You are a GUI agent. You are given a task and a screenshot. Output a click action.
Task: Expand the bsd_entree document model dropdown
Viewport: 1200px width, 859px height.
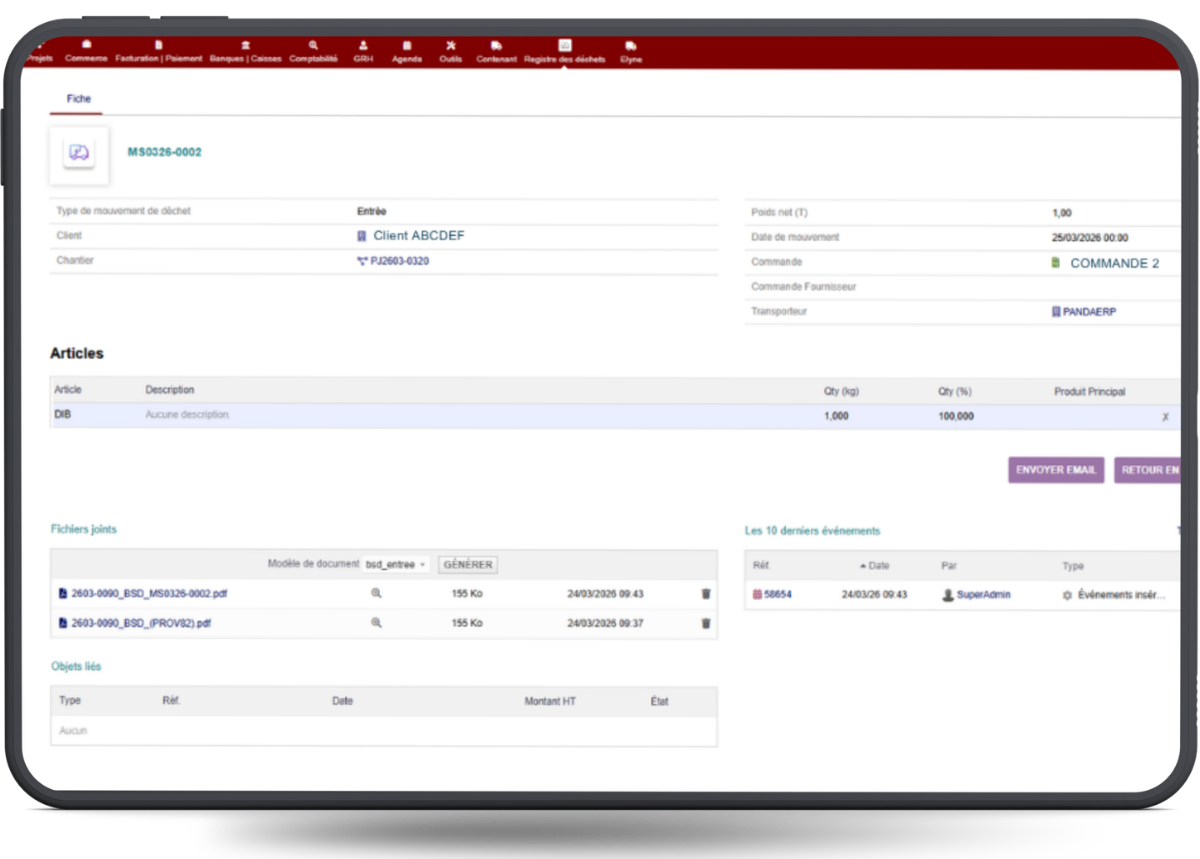(x=396, y=565)
